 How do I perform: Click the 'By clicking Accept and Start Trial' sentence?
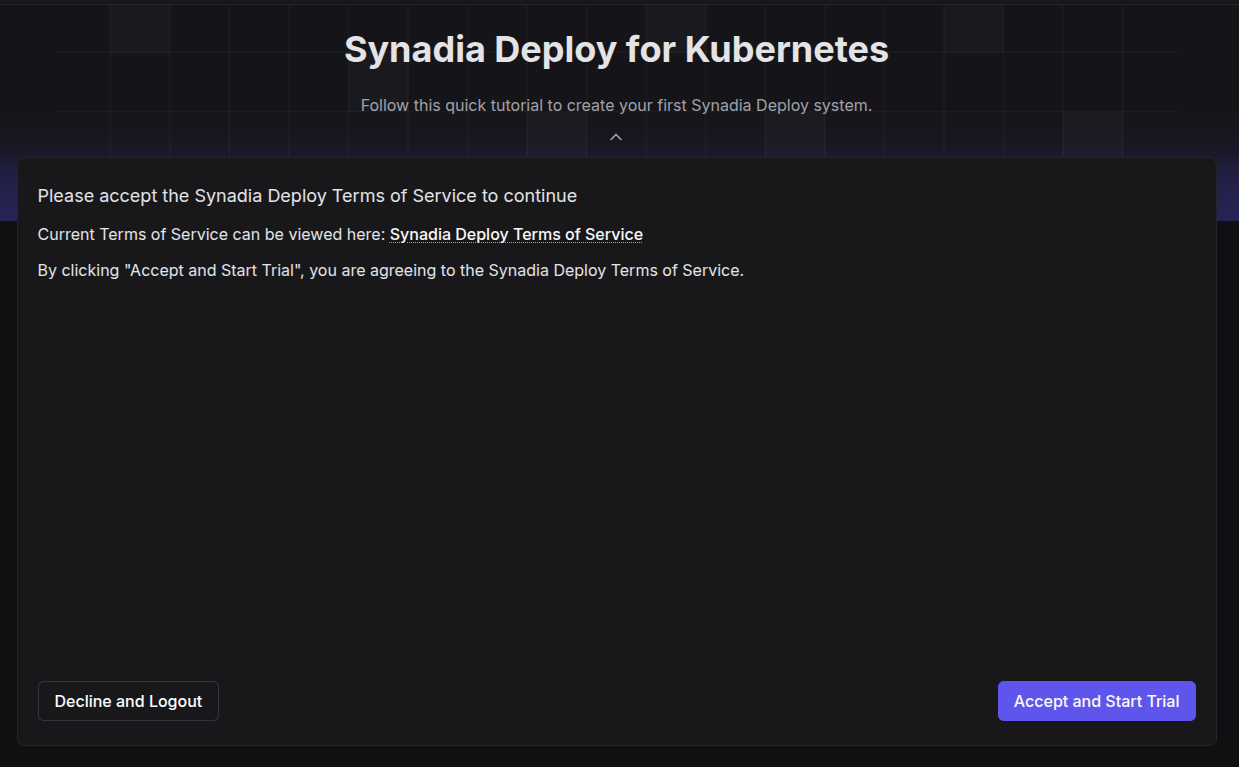391,270
